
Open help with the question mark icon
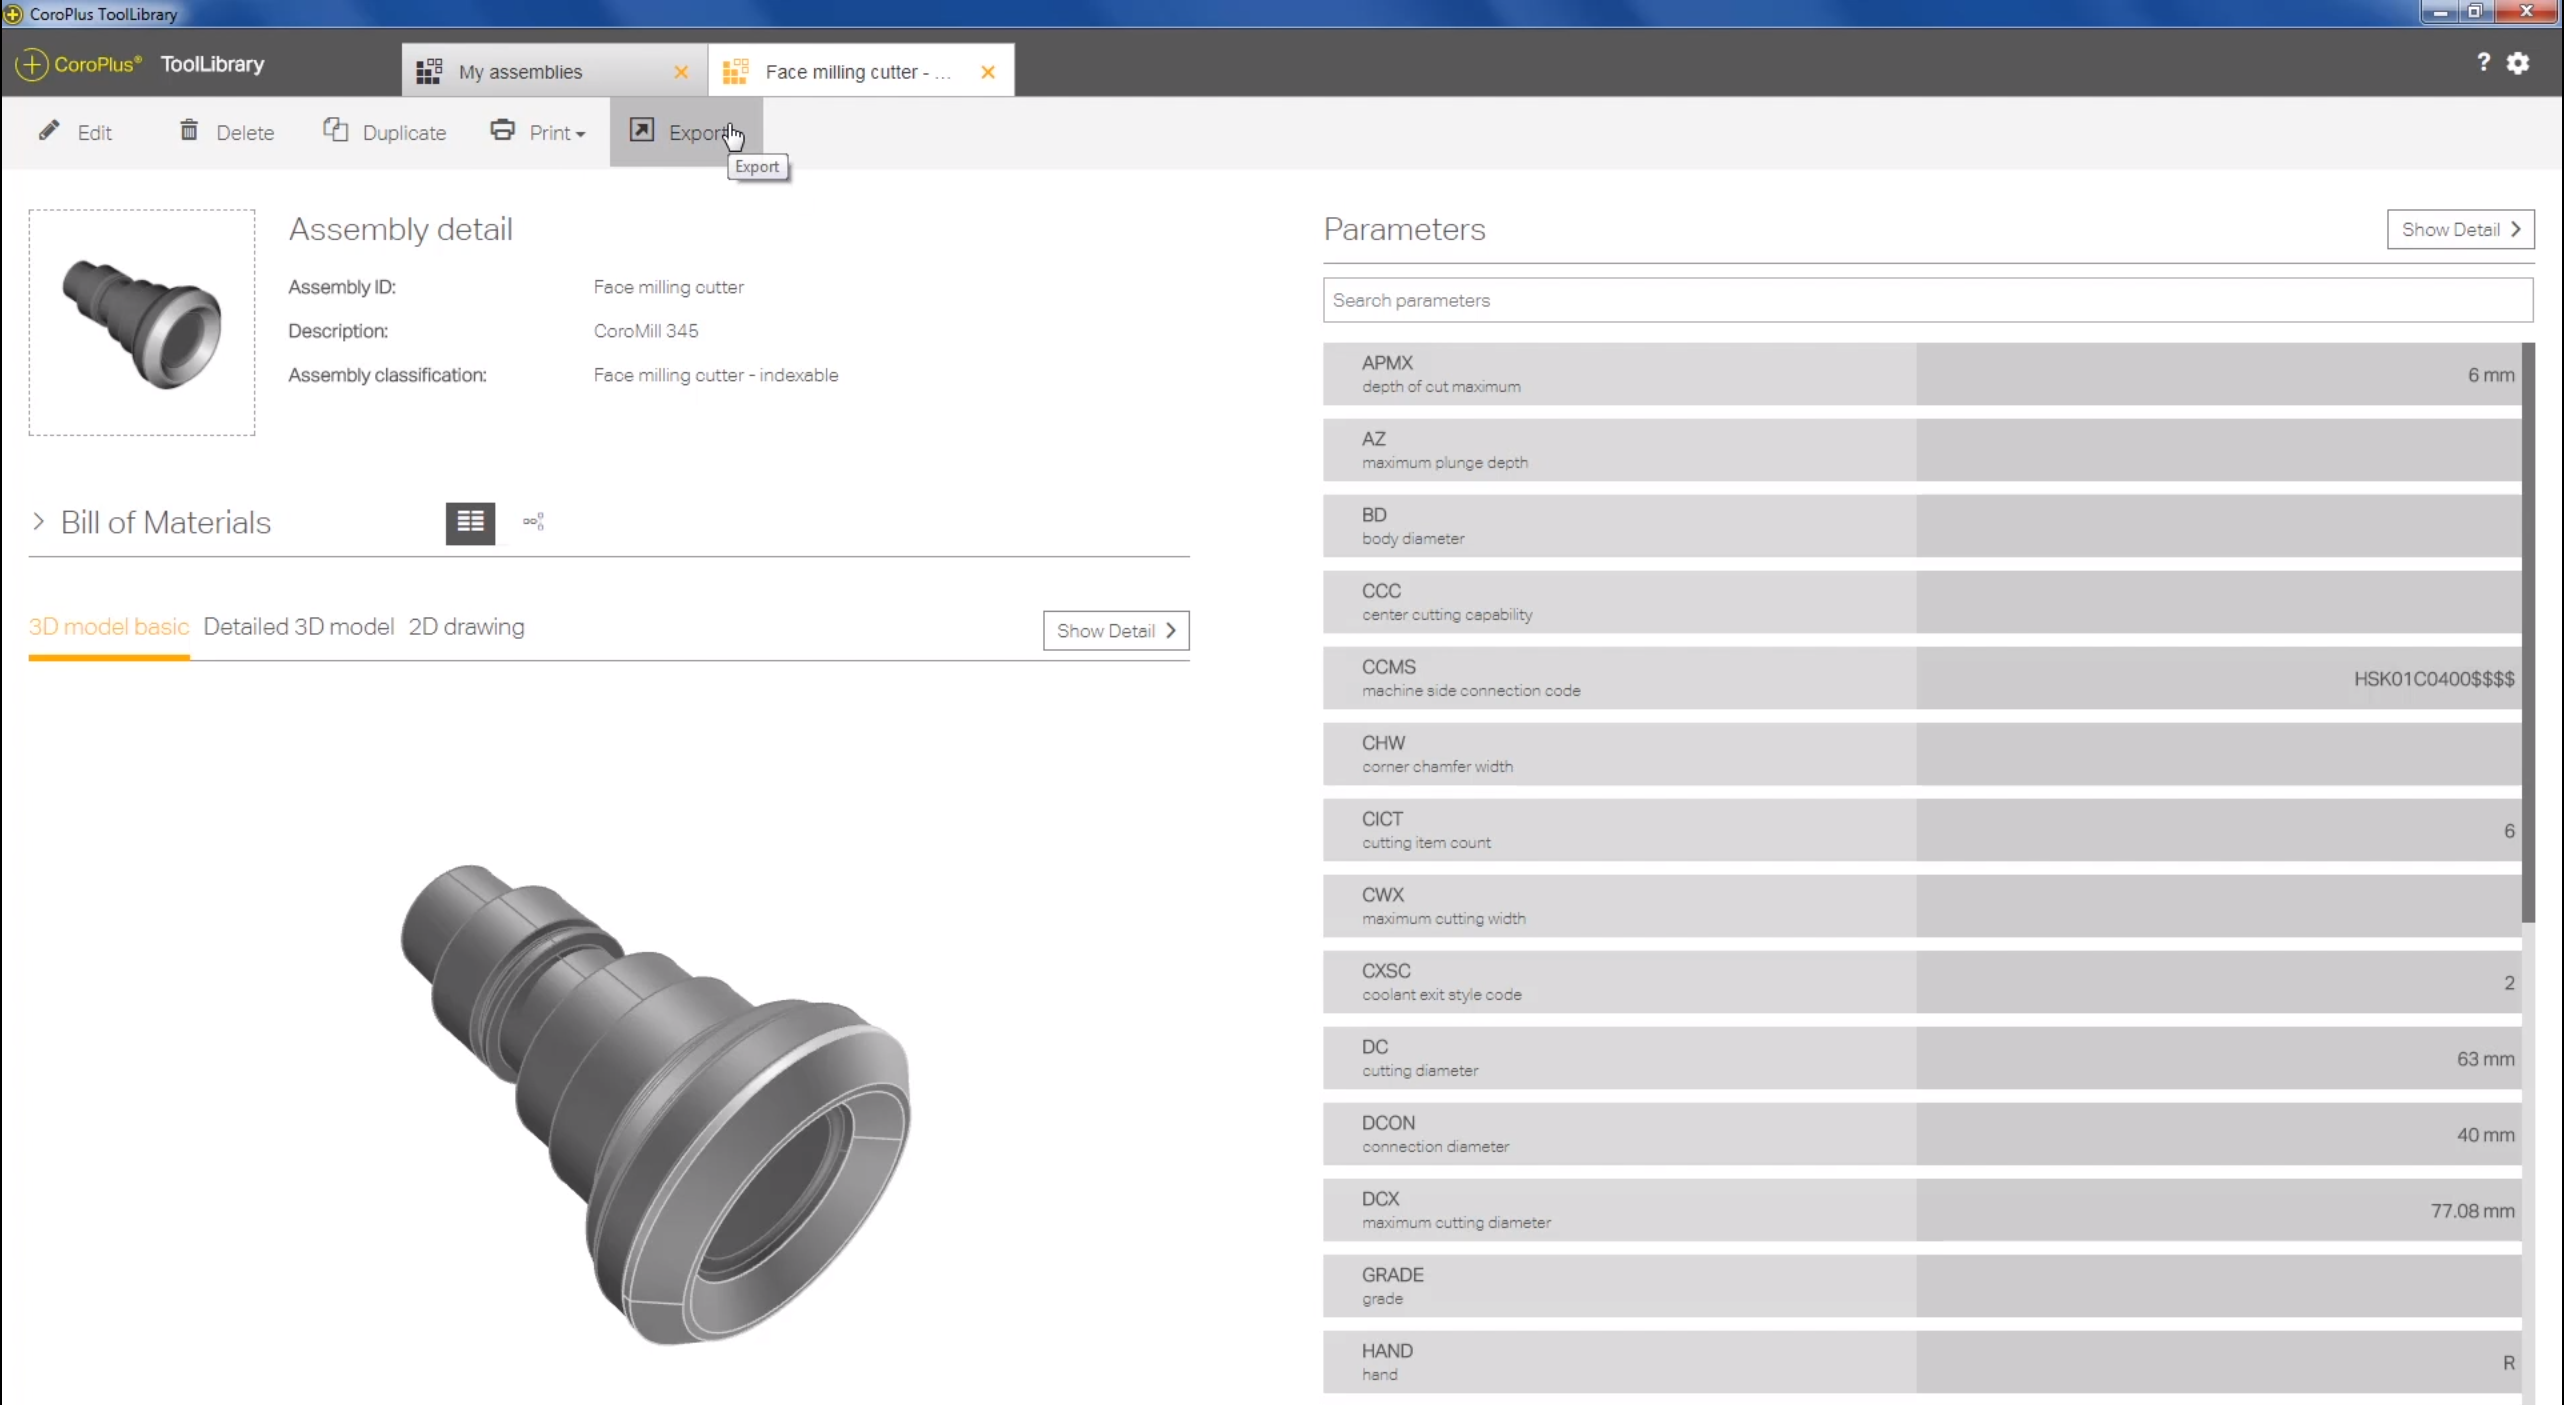pyautogui.click(x=2483, y=63)
